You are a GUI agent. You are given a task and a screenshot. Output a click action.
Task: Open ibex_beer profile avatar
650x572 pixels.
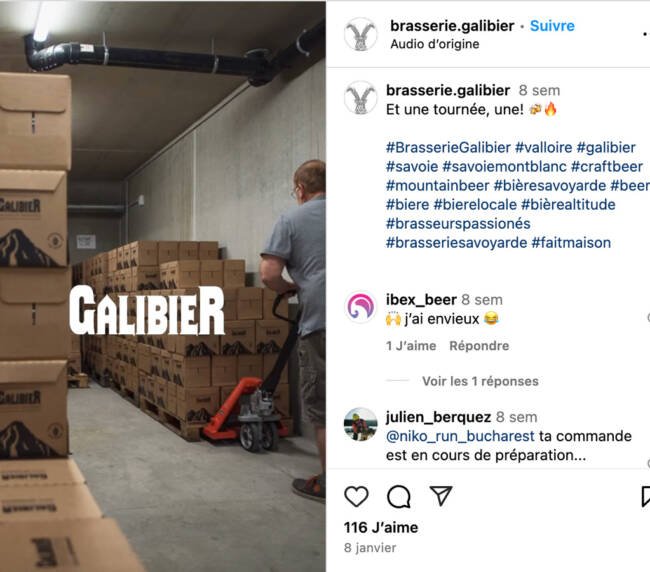(x=361, y=308)
